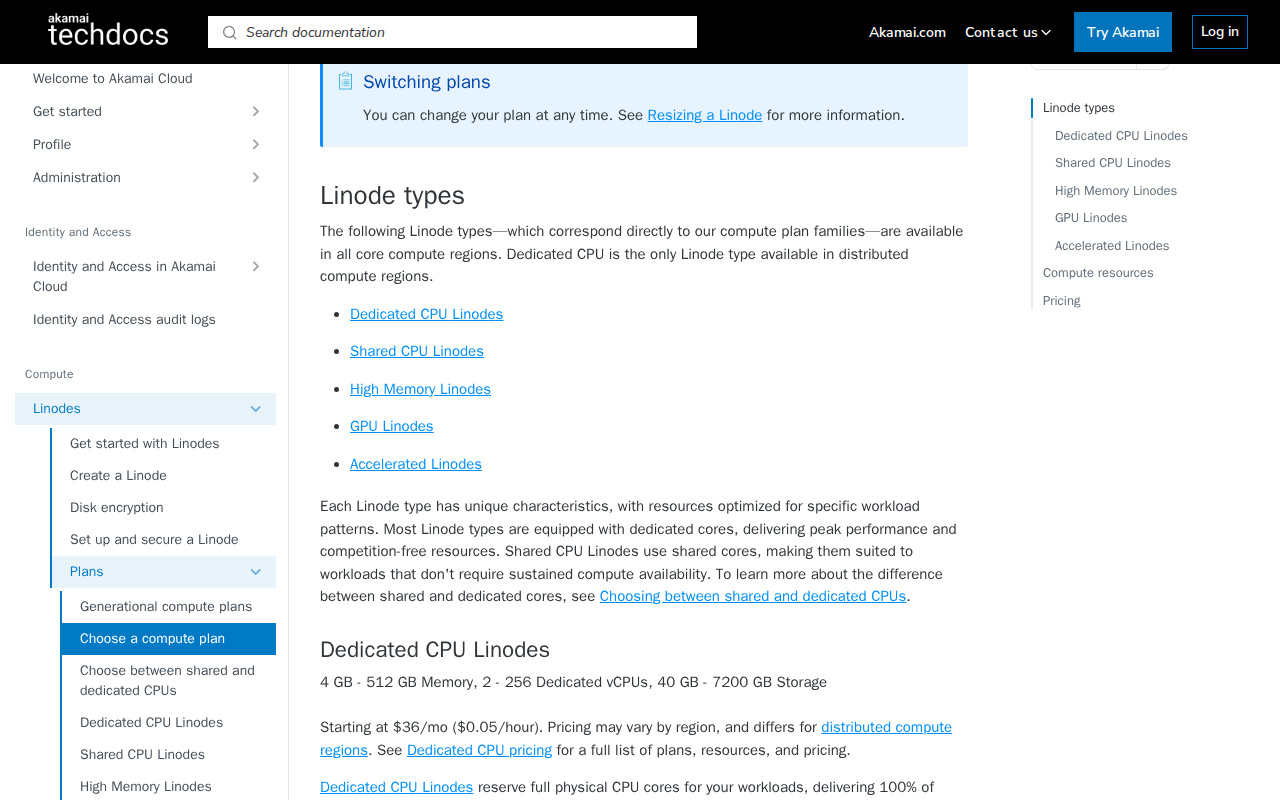The width and height of the screenshot is (1280, 800).
Task: Expand the Profile section chevron
Action: 256,144
